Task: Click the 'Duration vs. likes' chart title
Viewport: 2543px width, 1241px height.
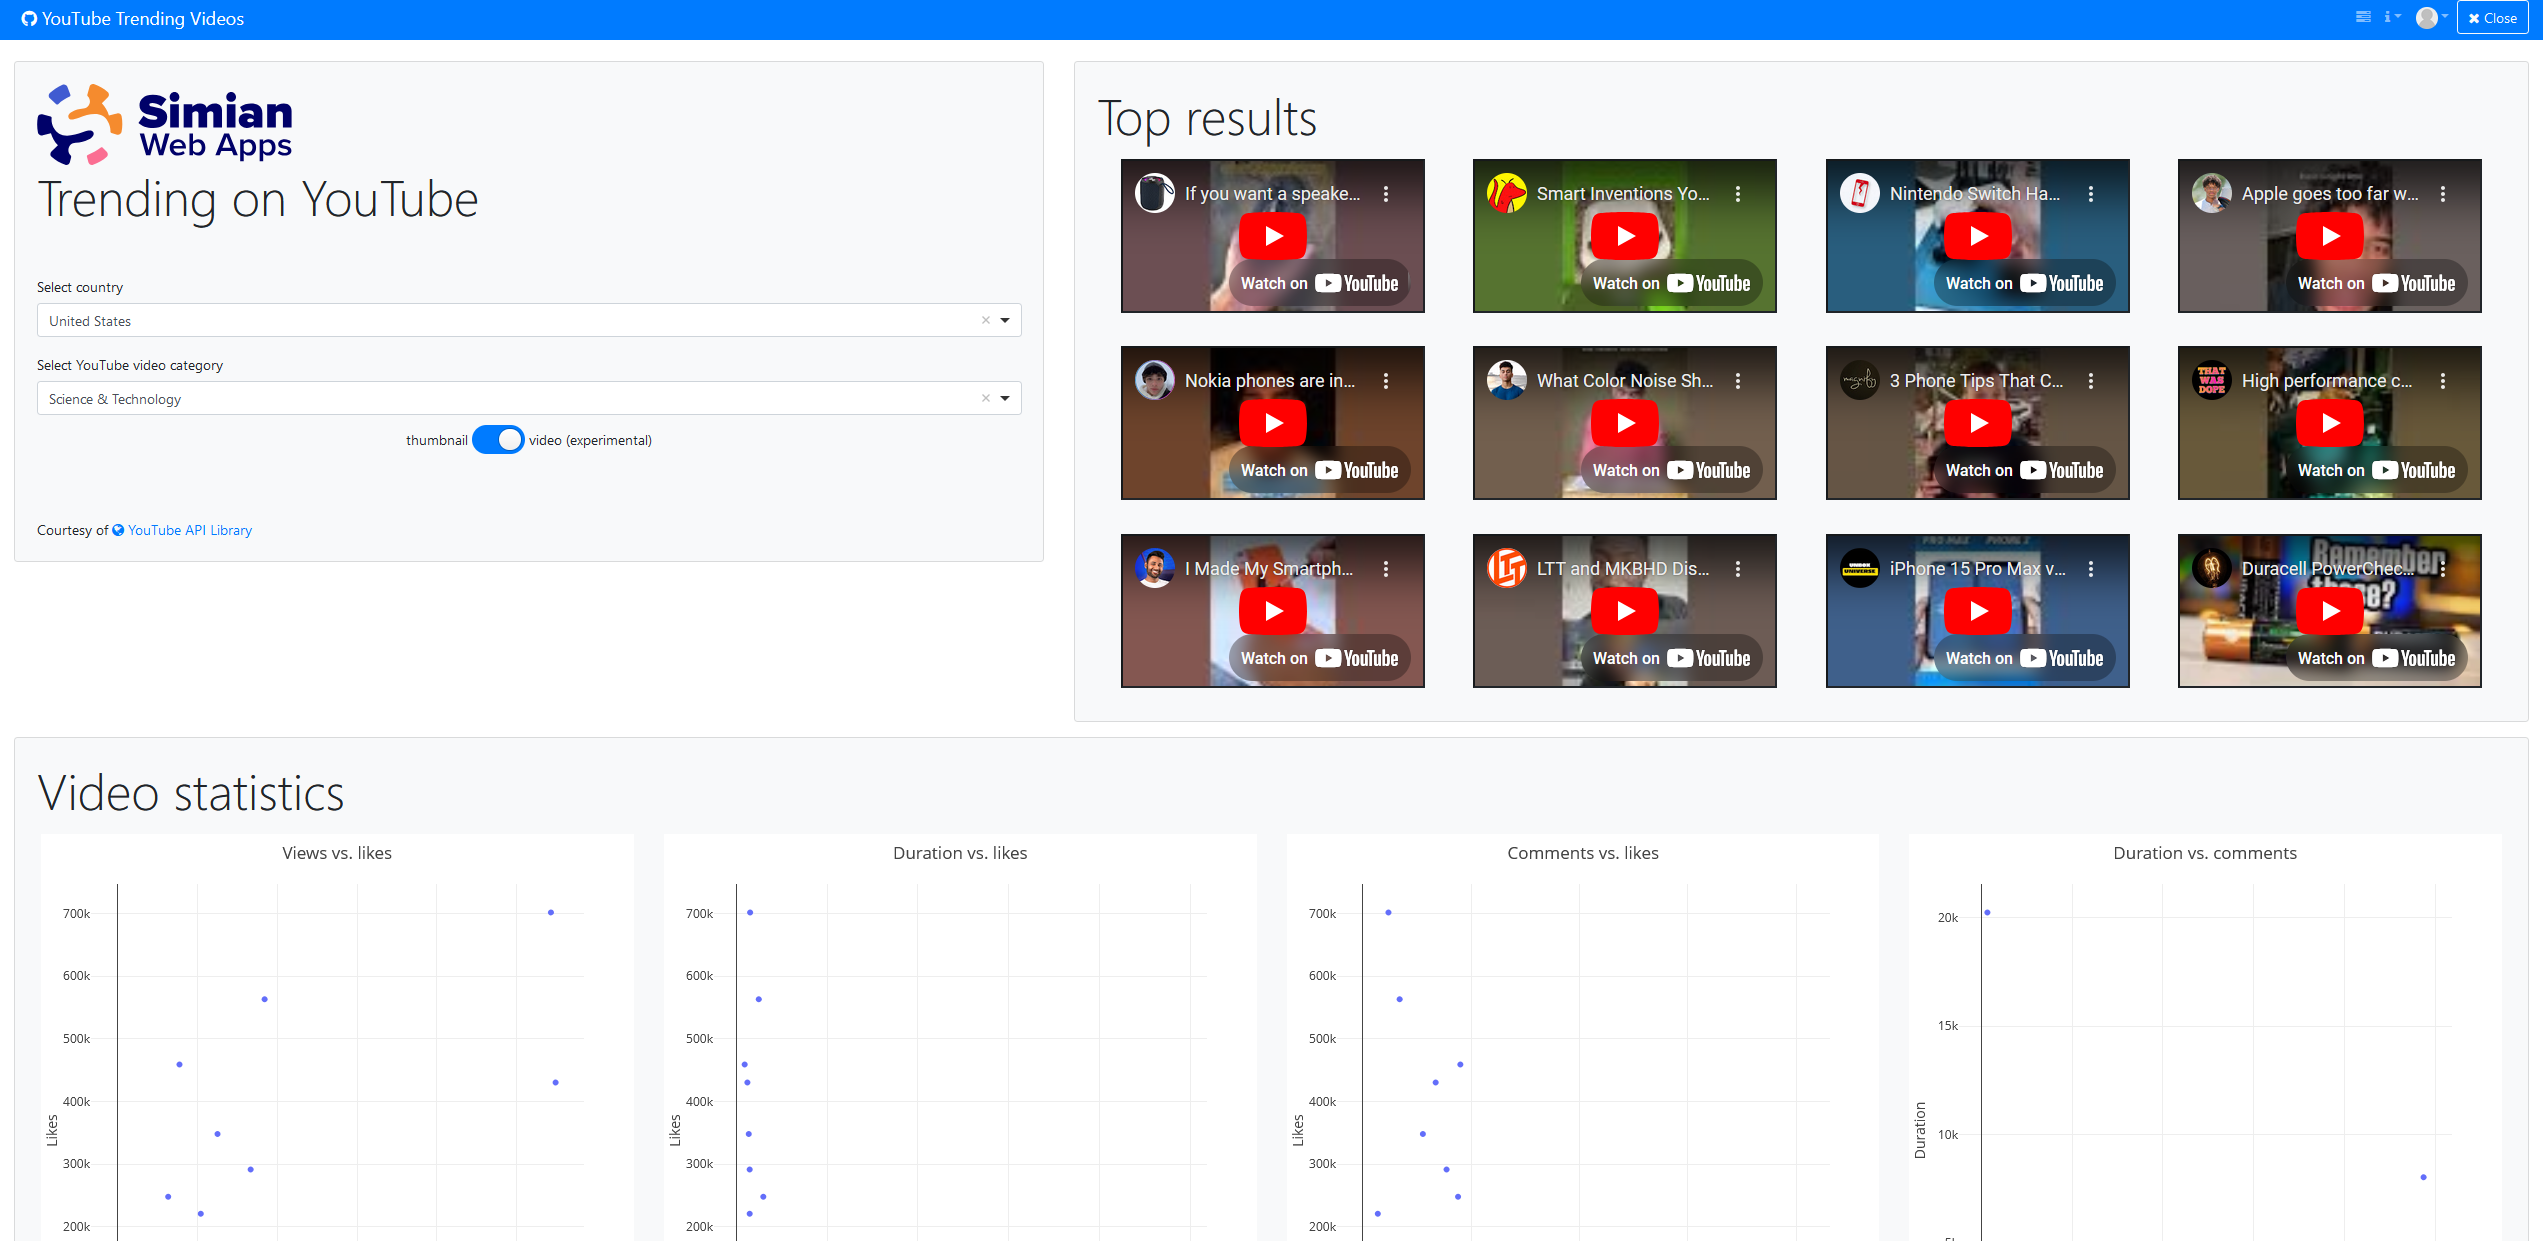Action: pos(960,853)
